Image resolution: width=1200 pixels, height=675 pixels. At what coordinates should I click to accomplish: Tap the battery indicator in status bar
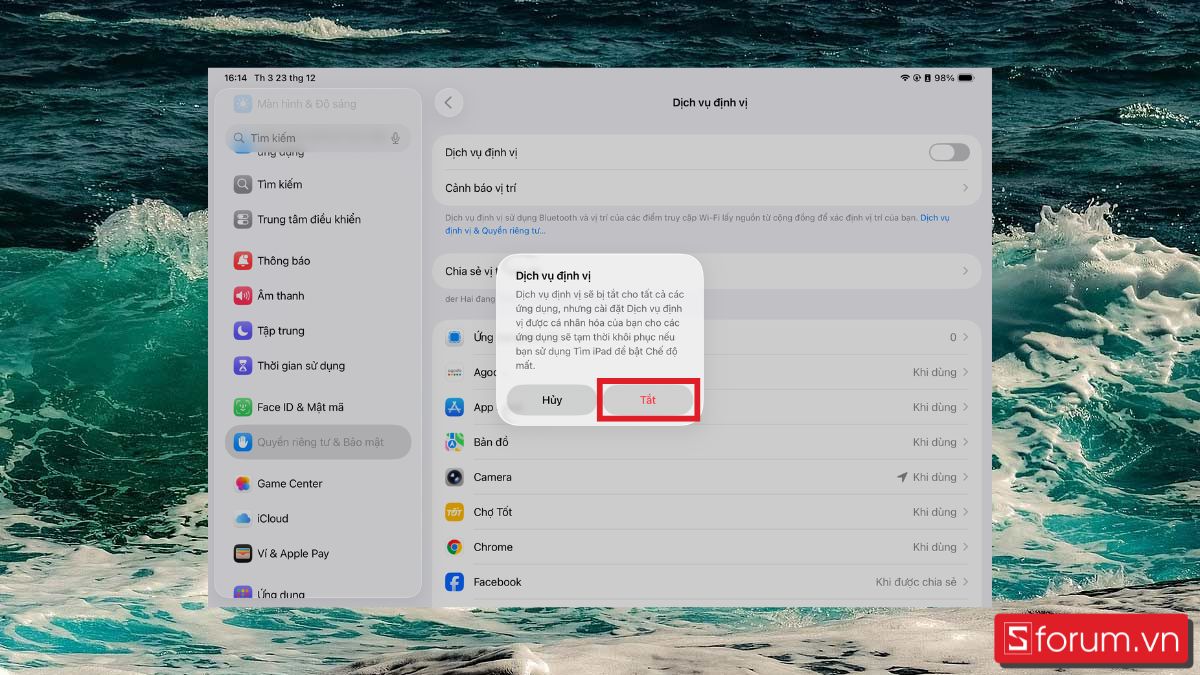point(965,78)
